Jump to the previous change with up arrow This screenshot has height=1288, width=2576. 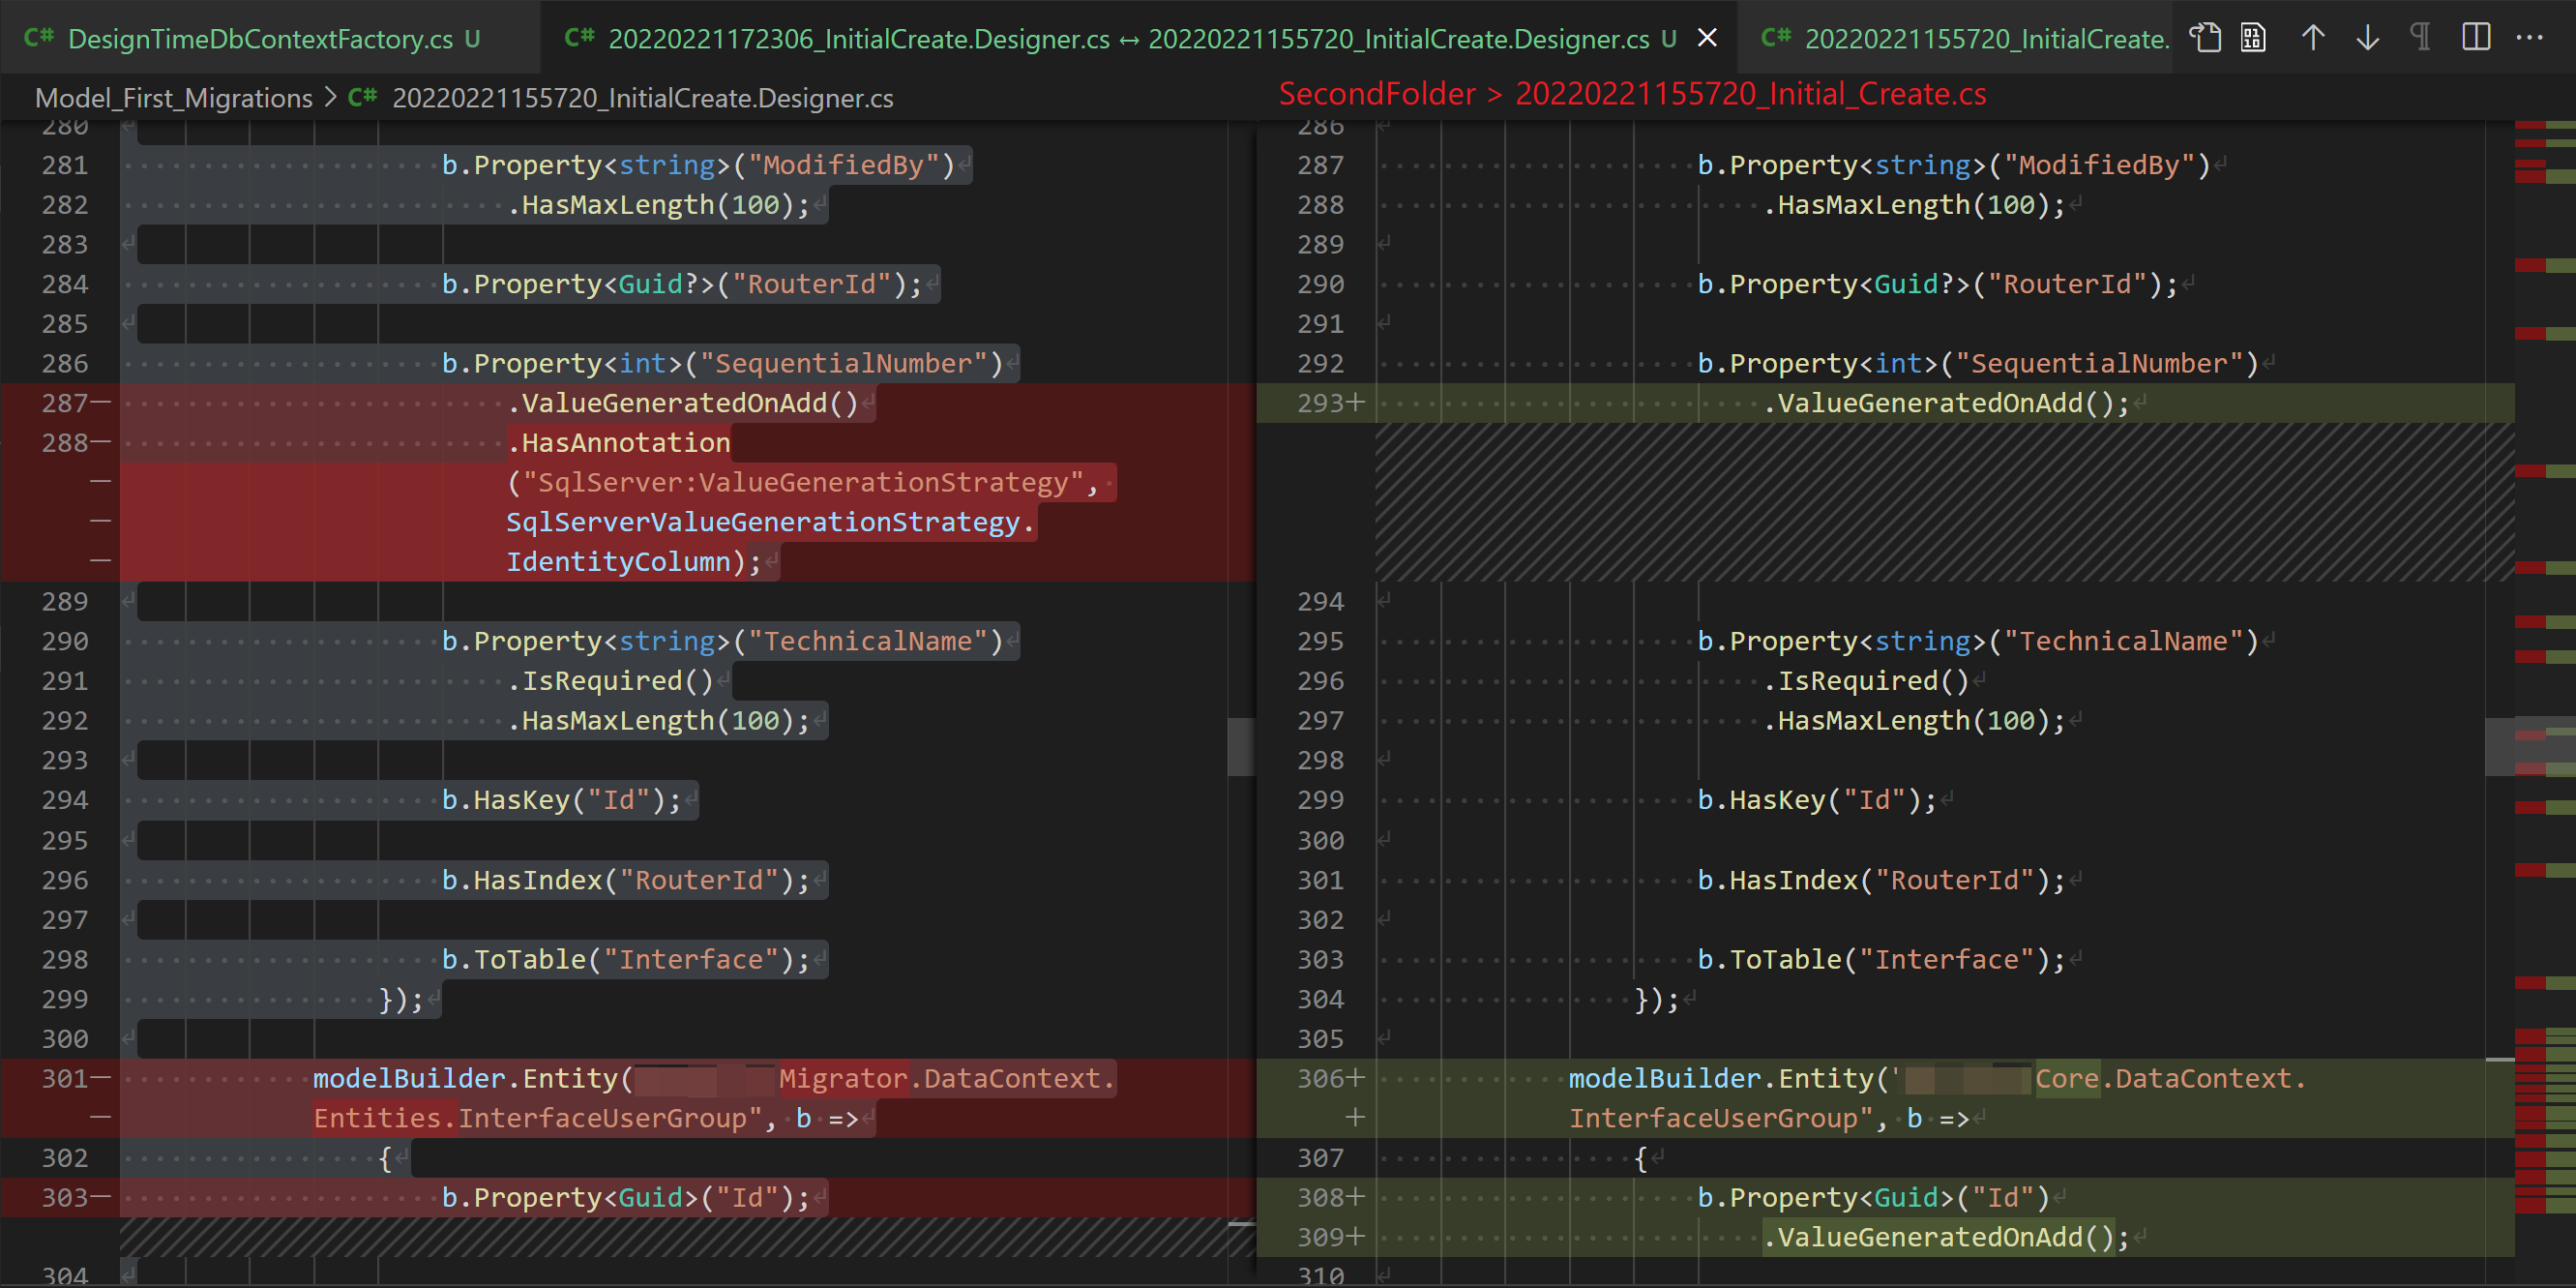click(x=2313, y=38)
